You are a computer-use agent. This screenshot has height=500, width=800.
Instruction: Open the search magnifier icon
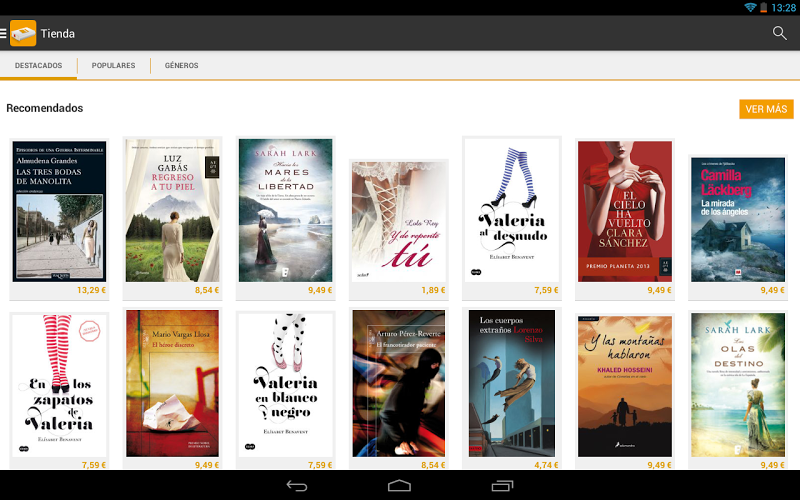(x=779, y=34)
